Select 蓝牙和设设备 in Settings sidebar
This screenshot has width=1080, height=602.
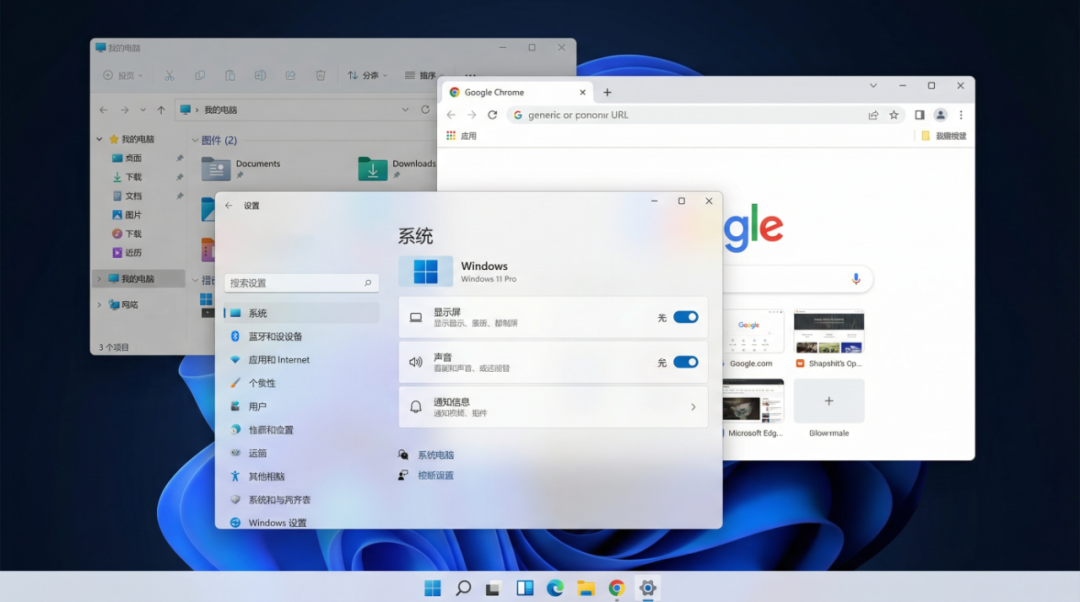point(275,337)
